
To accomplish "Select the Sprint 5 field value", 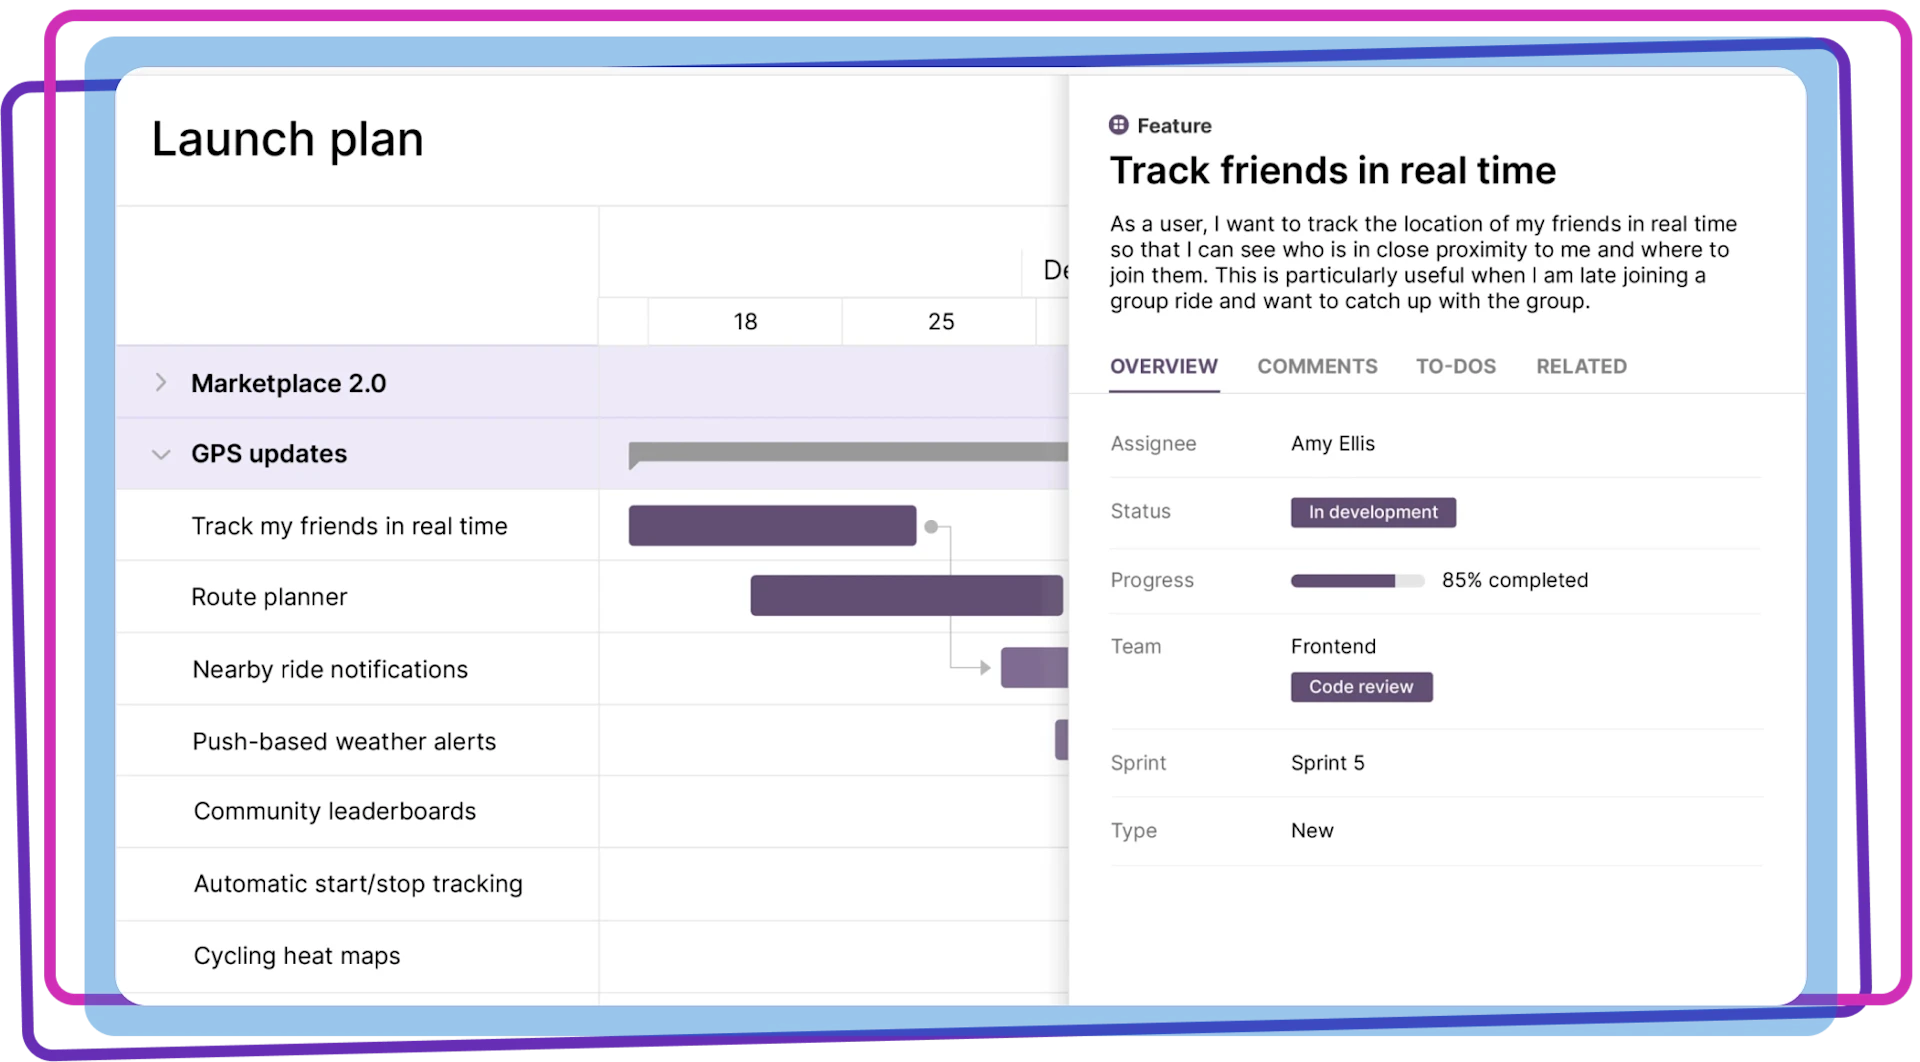I will (x=1327, y=762).
